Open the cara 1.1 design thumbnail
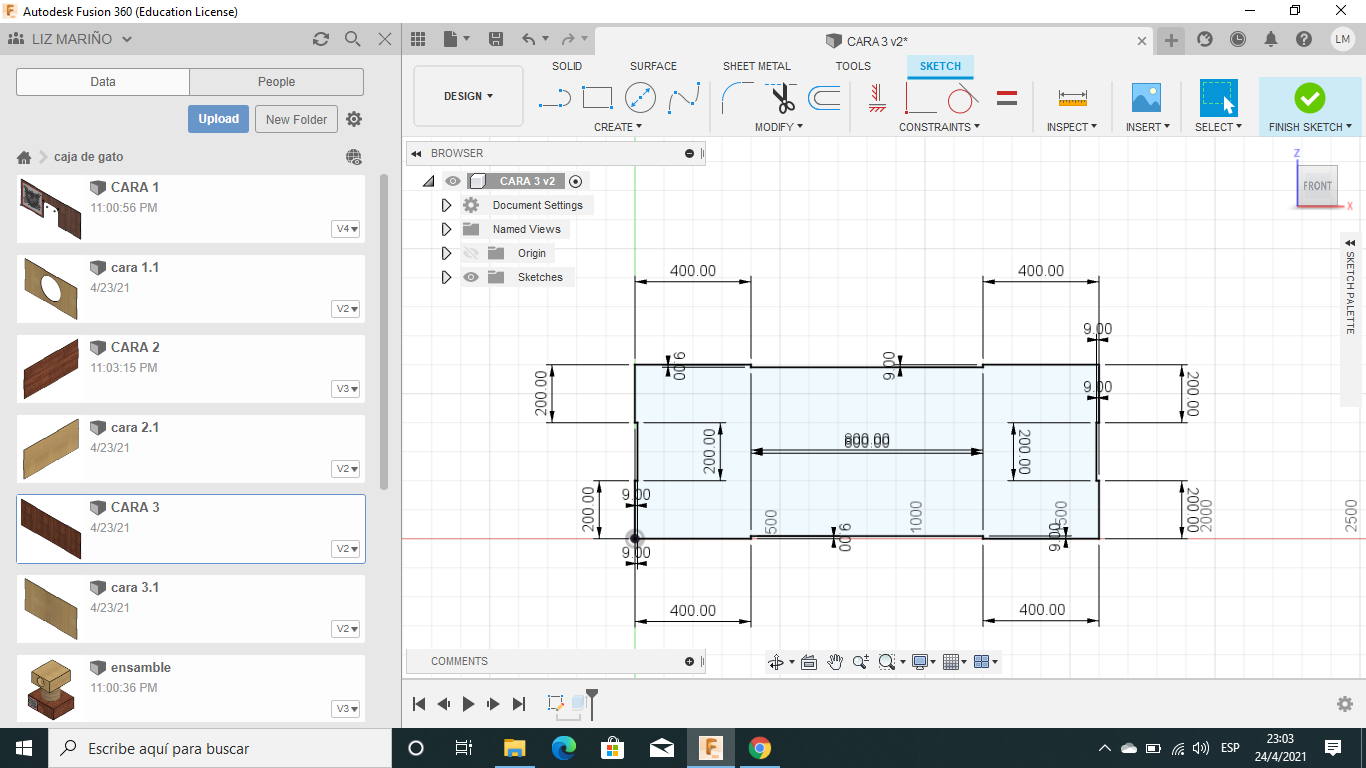Image resolution: width=1366 pixels, height=768 pixels. [50, 289]
